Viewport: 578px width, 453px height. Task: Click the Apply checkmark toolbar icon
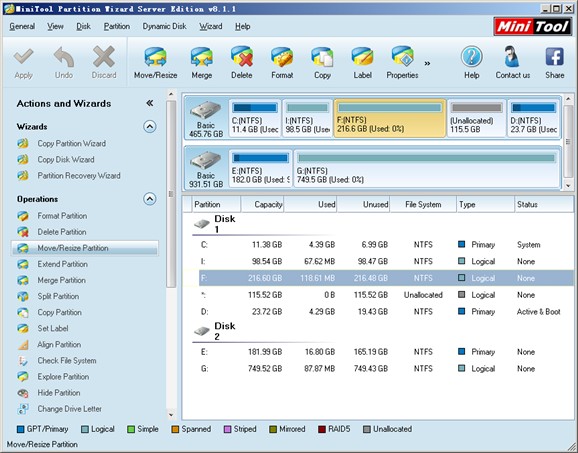tap(24, 57)
